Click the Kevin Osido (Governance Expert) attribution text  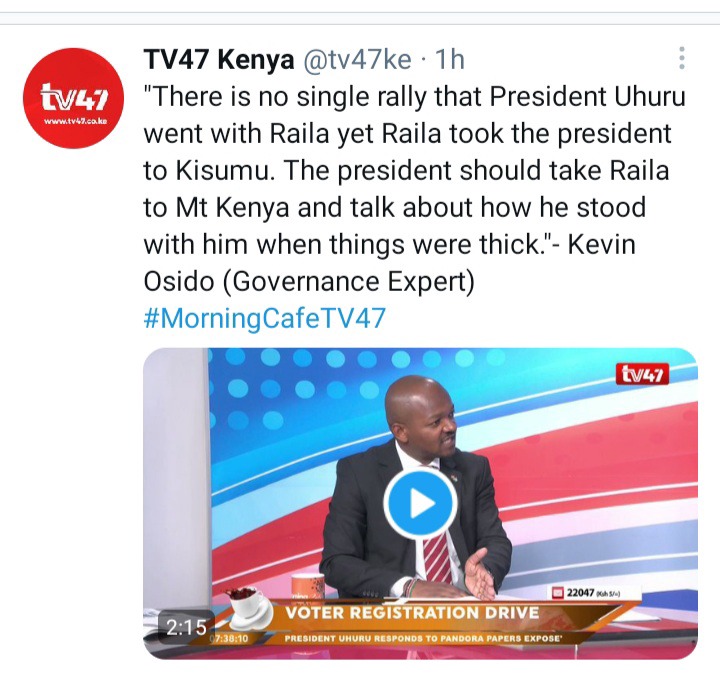389,263
